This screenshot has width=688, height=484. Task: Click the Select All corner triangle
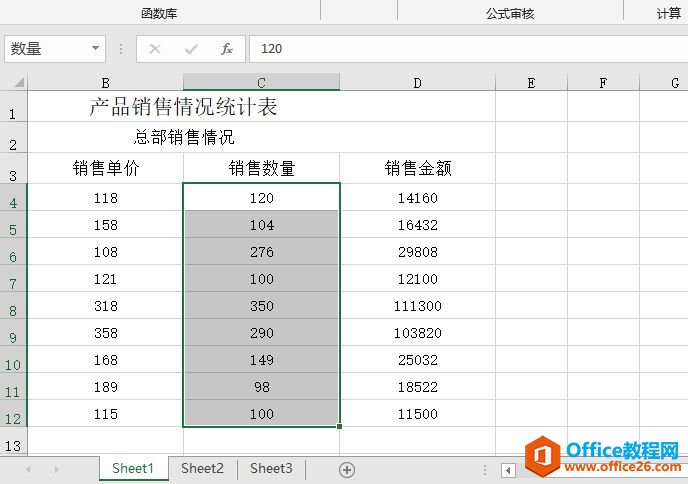18,82
